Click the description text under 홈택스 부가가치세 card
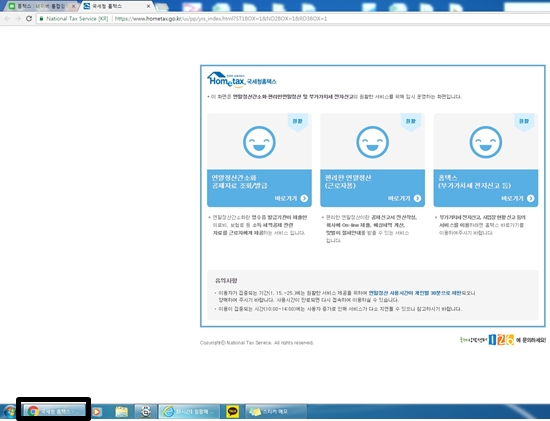This screenshot has width=550, height=421. (x=481, y=225)
